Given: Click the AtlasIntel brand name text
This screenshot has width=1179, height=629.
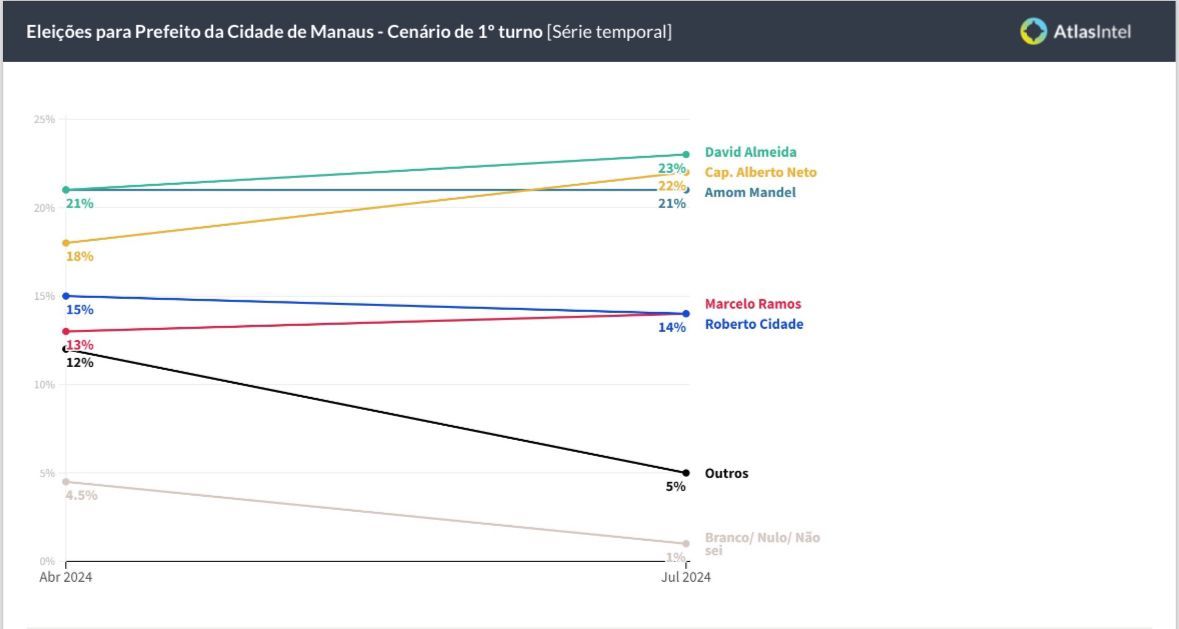Looking at the screenshot, I should 1092,32.
